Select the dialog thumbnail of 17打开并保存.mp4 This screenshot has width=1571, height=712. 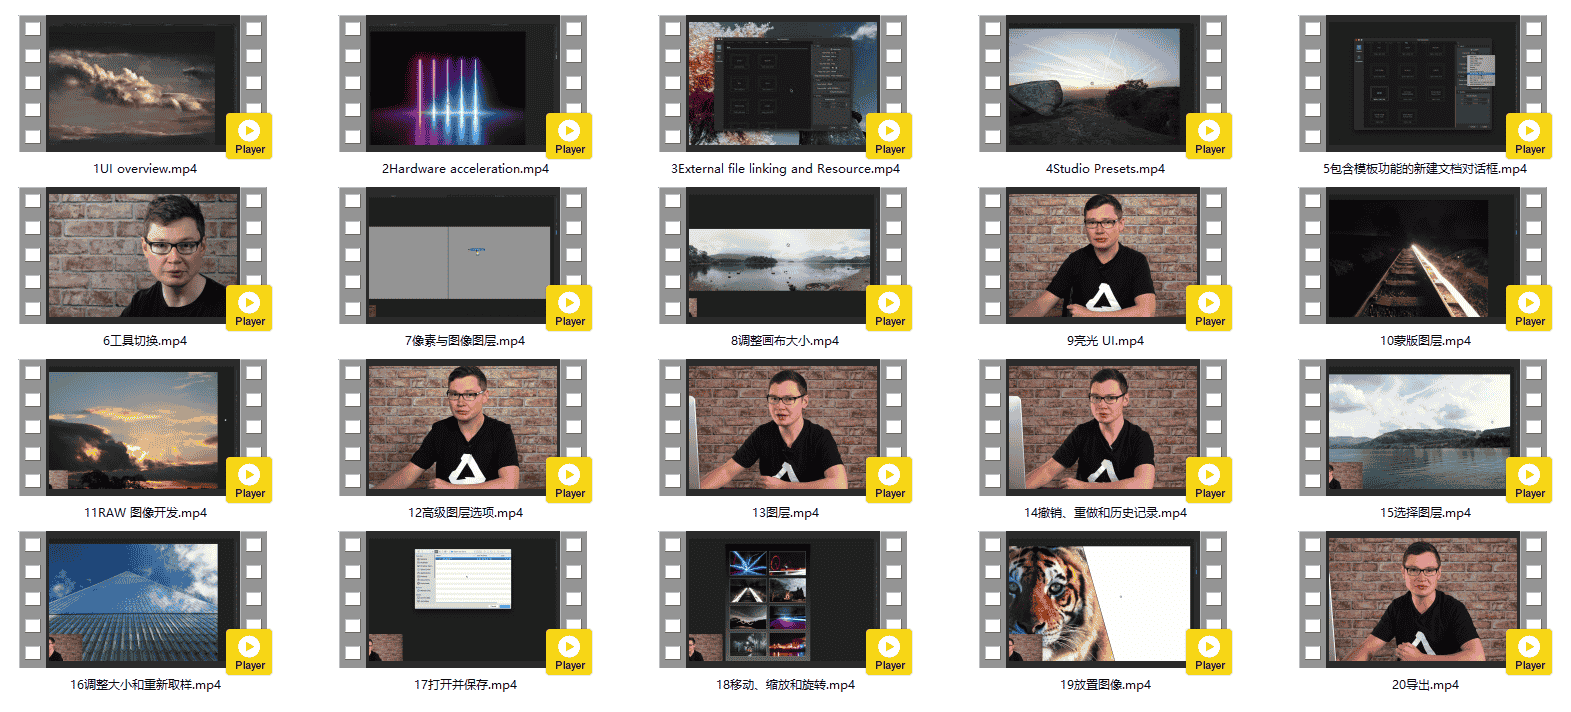[x=463, y=600]
